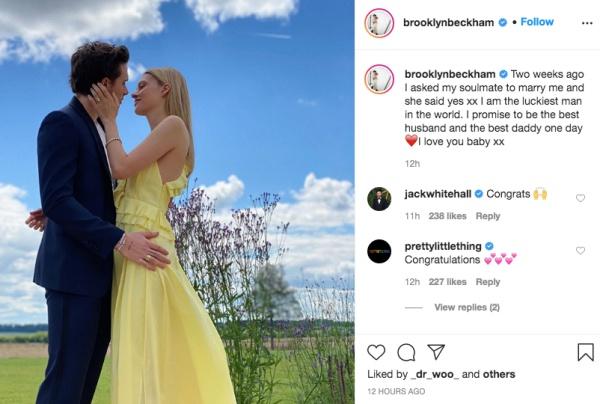
Task: Share the post via the paper plane icon
Action: (436, 352)
